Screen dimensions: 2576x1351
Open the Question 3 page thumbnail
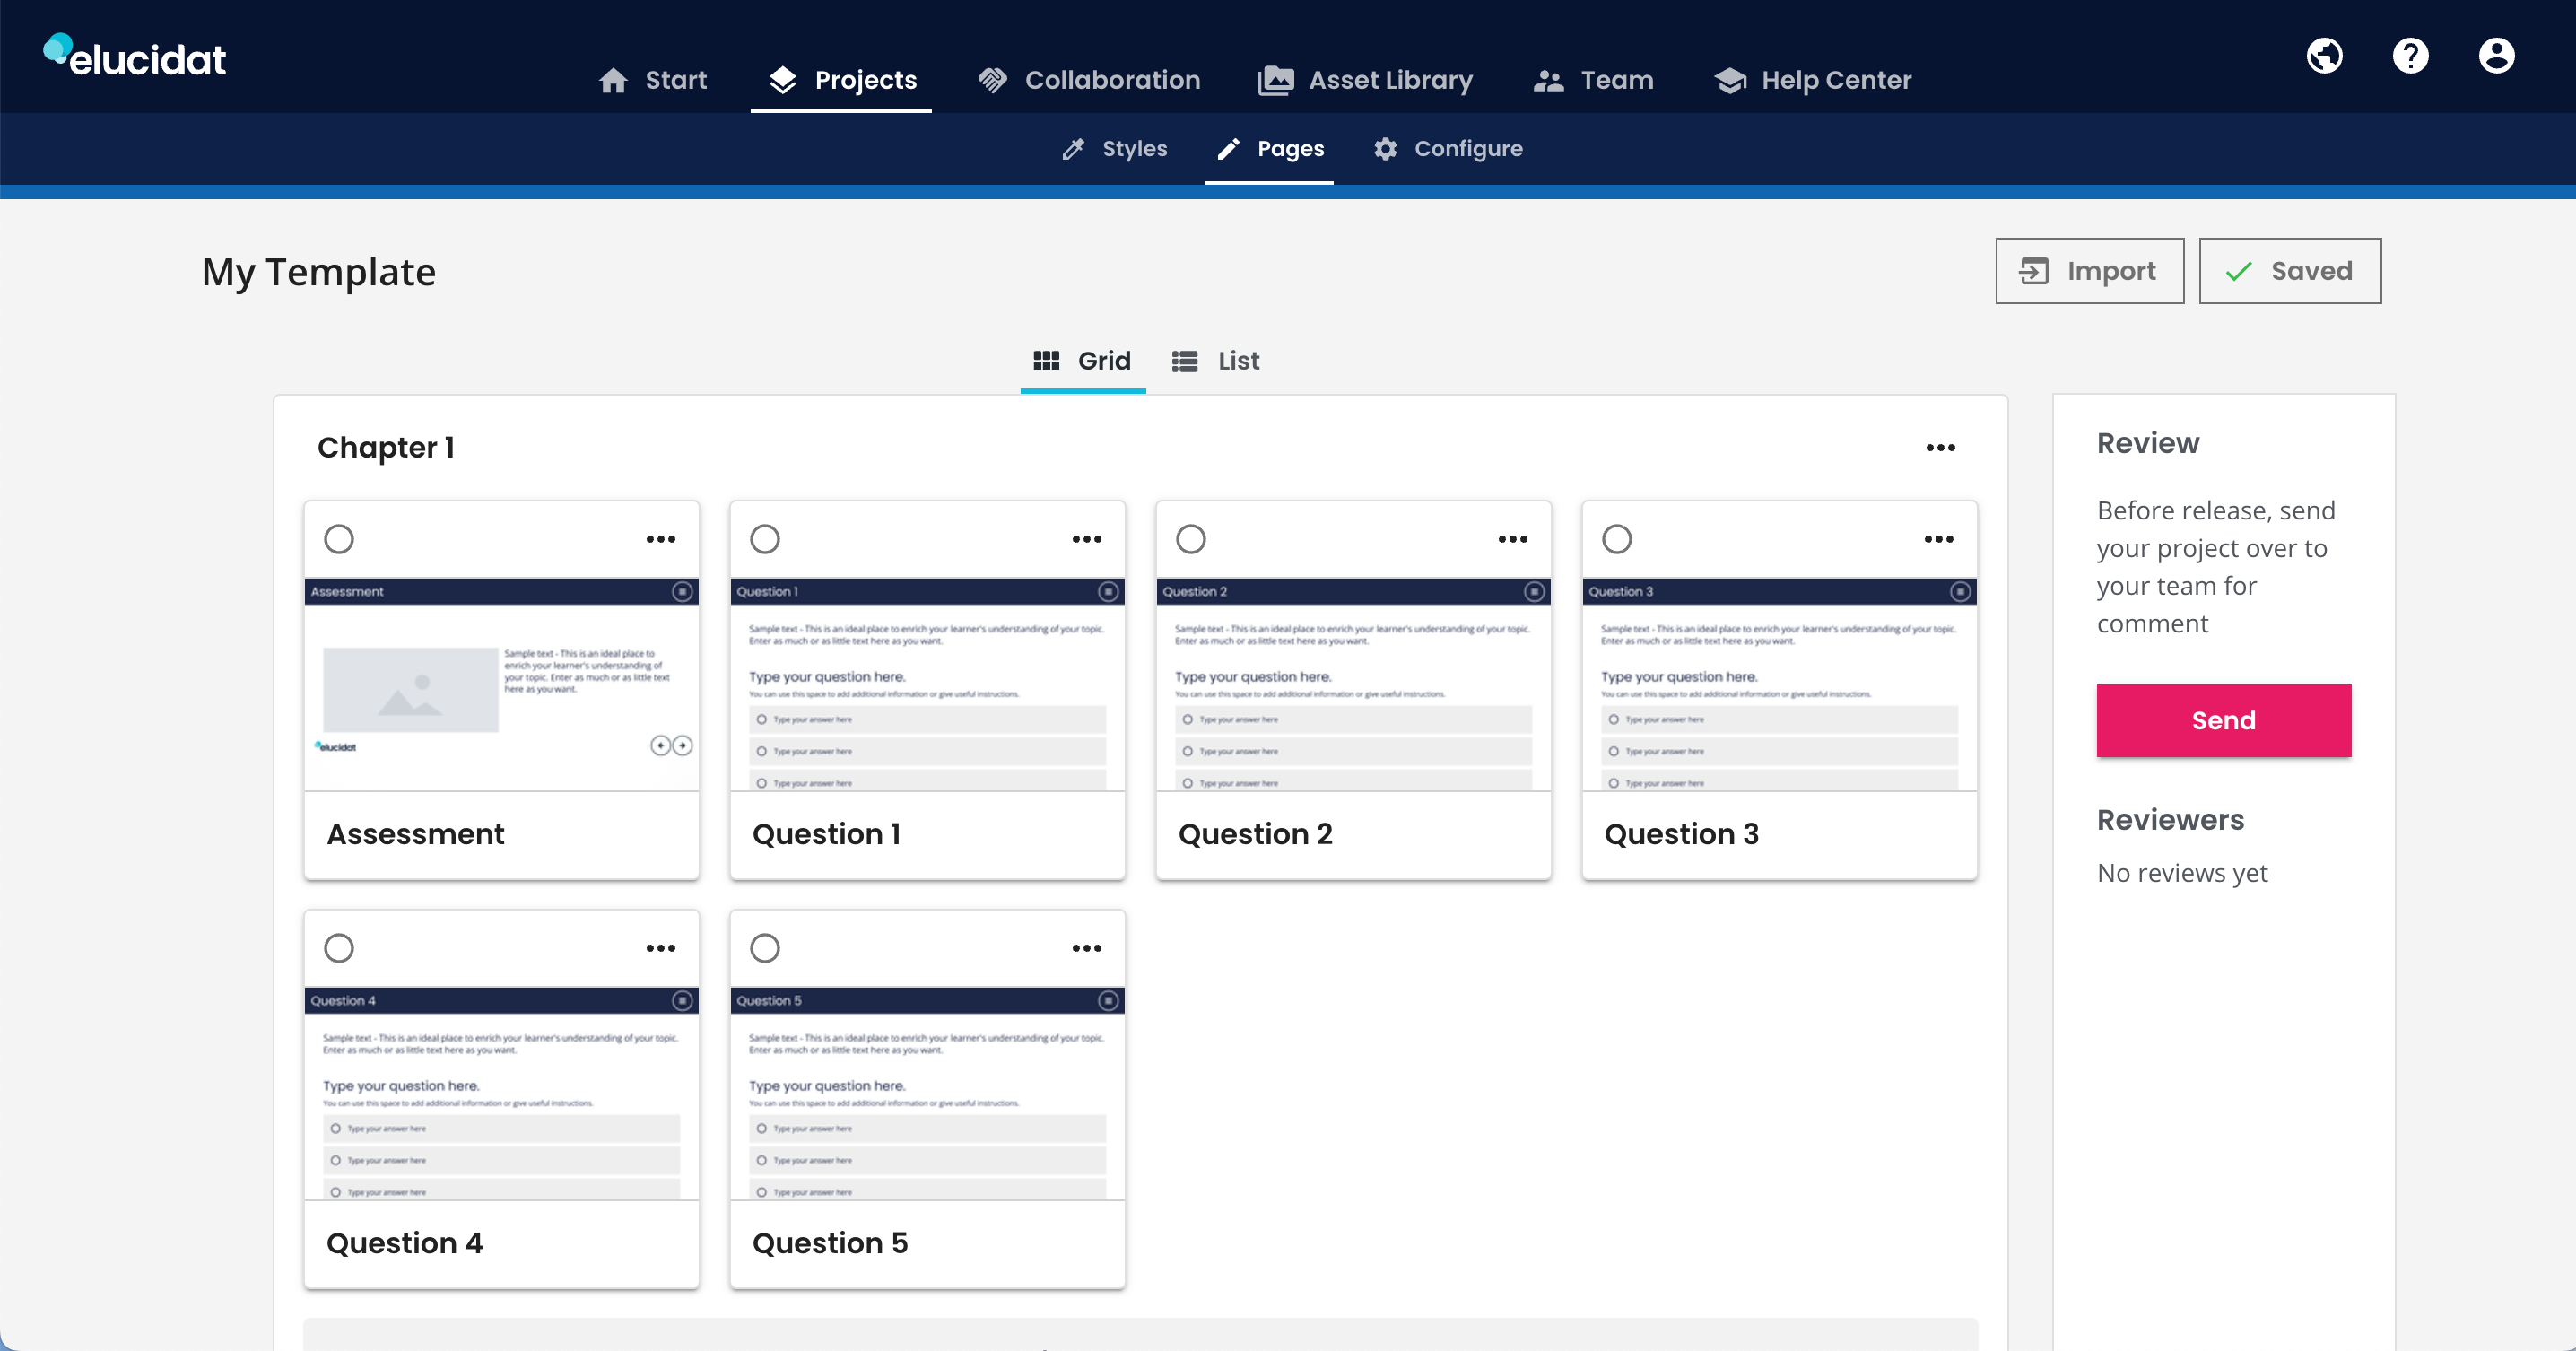[x=1779, y=685]
